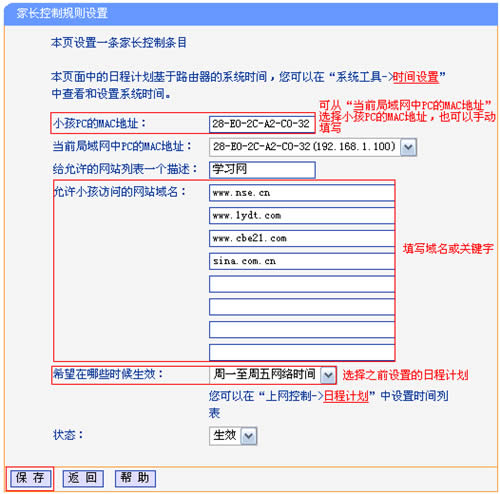Expand the 周一至周五网络时间 schedule dropdown arrow

click(328, 375)
